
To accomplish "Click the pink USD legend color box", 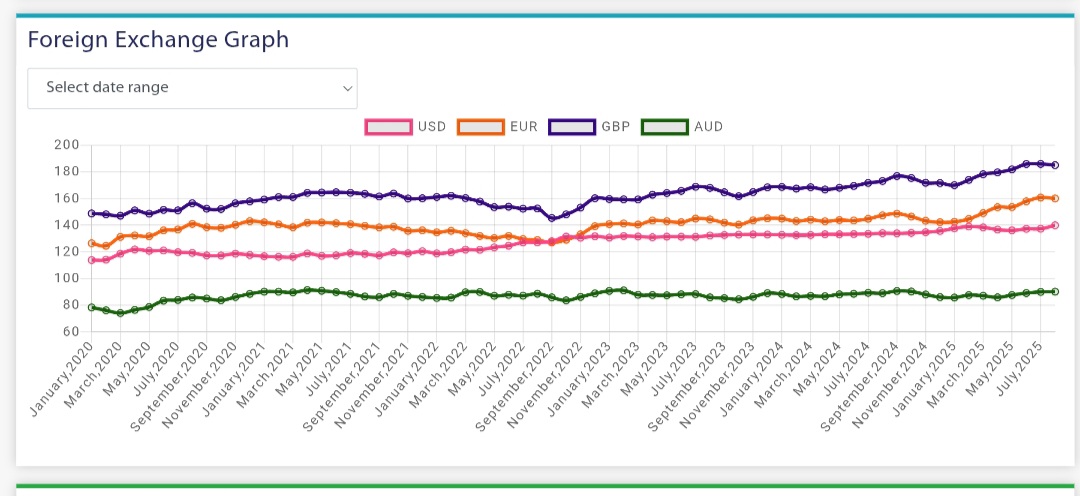I will [388, 127].
